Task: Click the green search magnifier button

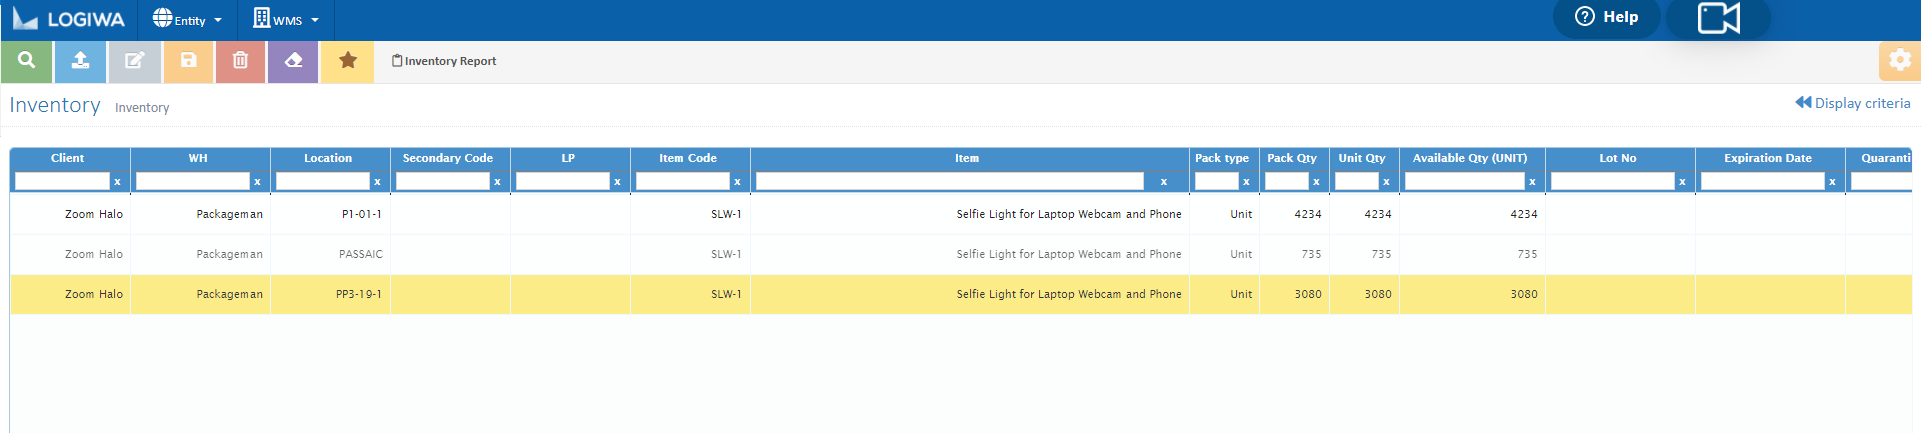Action: pyautogui.click(x=27, y=61)
